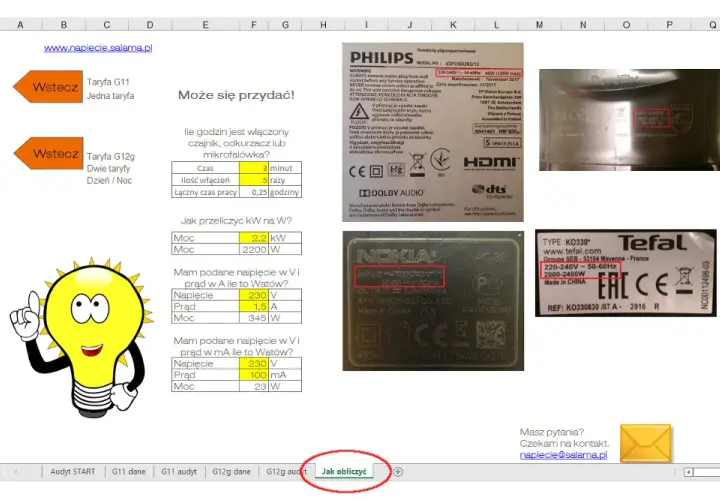
Task: Select the G12g audyt sheet tab
Action: (x=286, y=472)
